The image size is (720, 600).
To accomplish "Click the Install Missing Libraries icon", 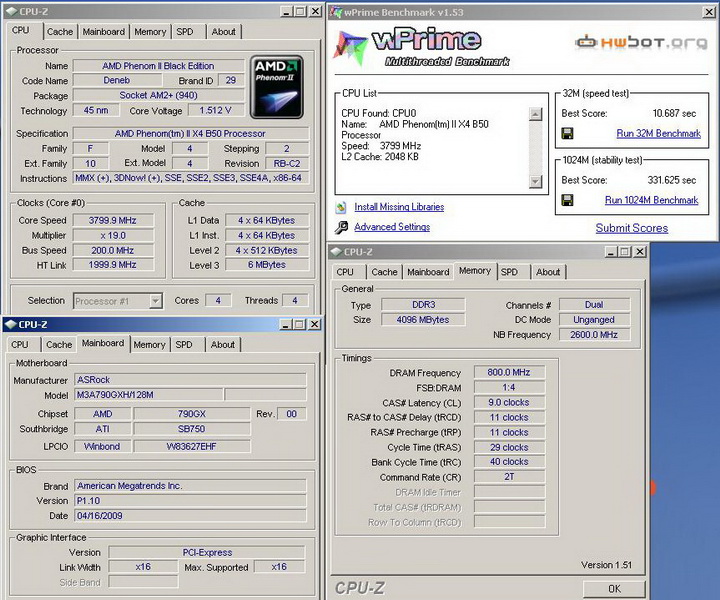I will coord(342,207).
